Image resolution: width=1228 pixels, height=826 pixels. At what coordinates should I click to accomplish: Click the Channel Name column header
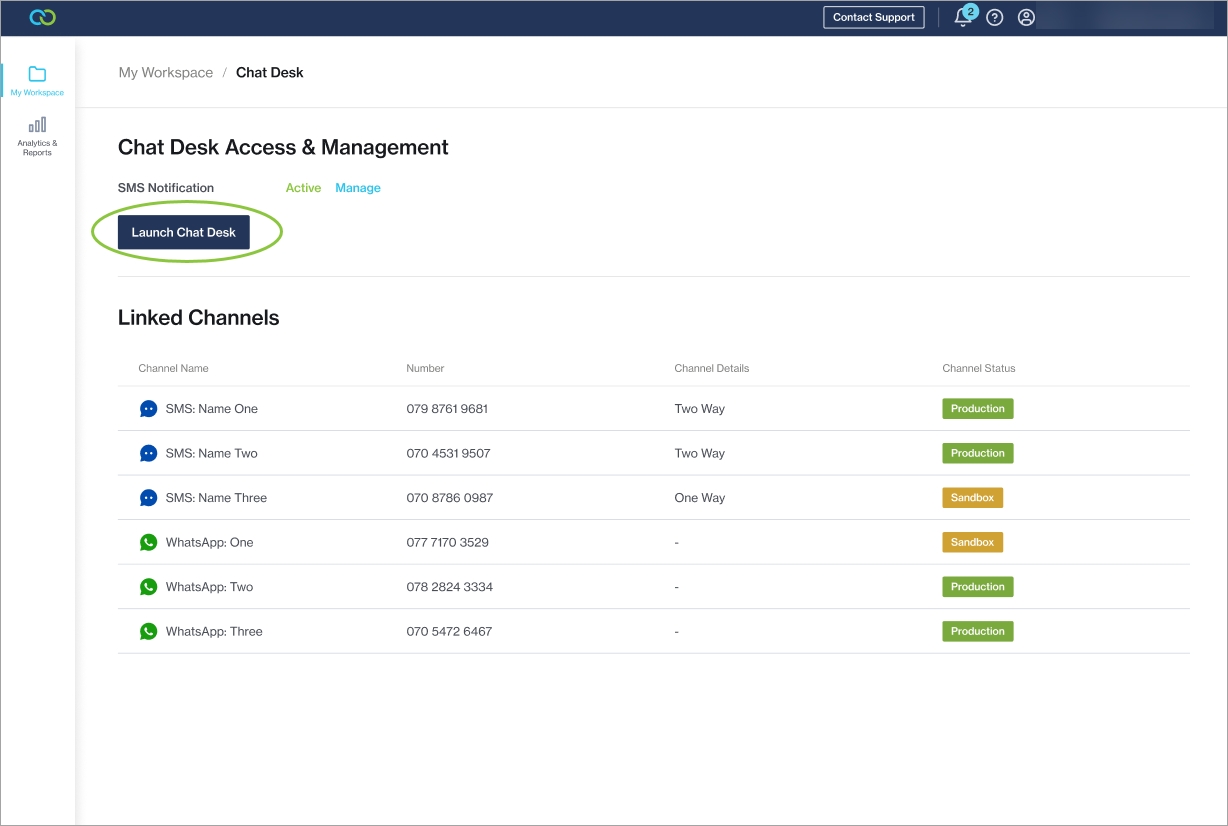173,368
